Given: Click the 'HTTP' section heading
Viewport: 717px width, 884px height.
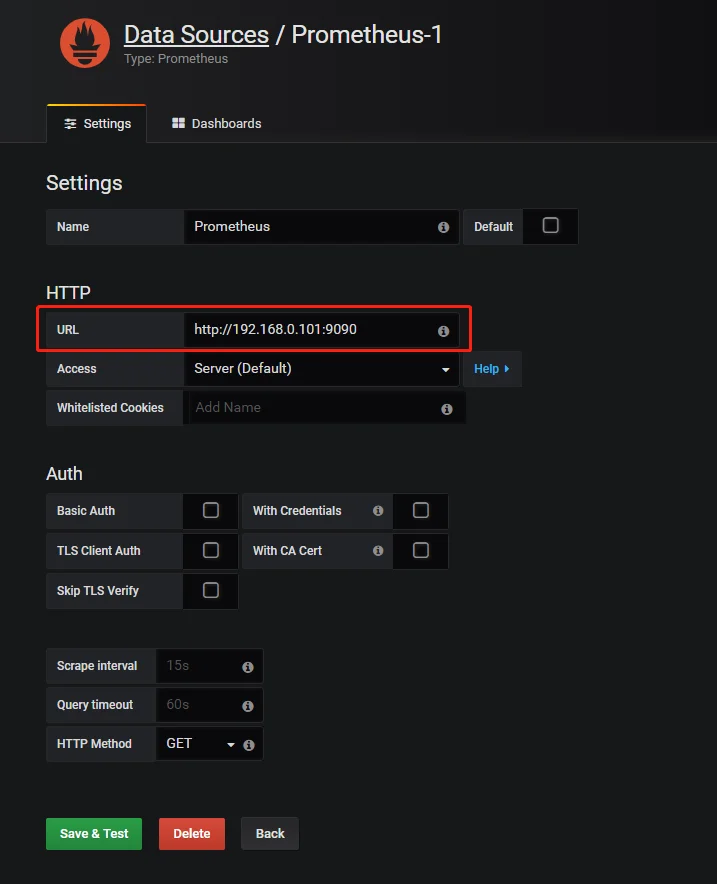Looking at the screenshot, I should click(68, 293).
